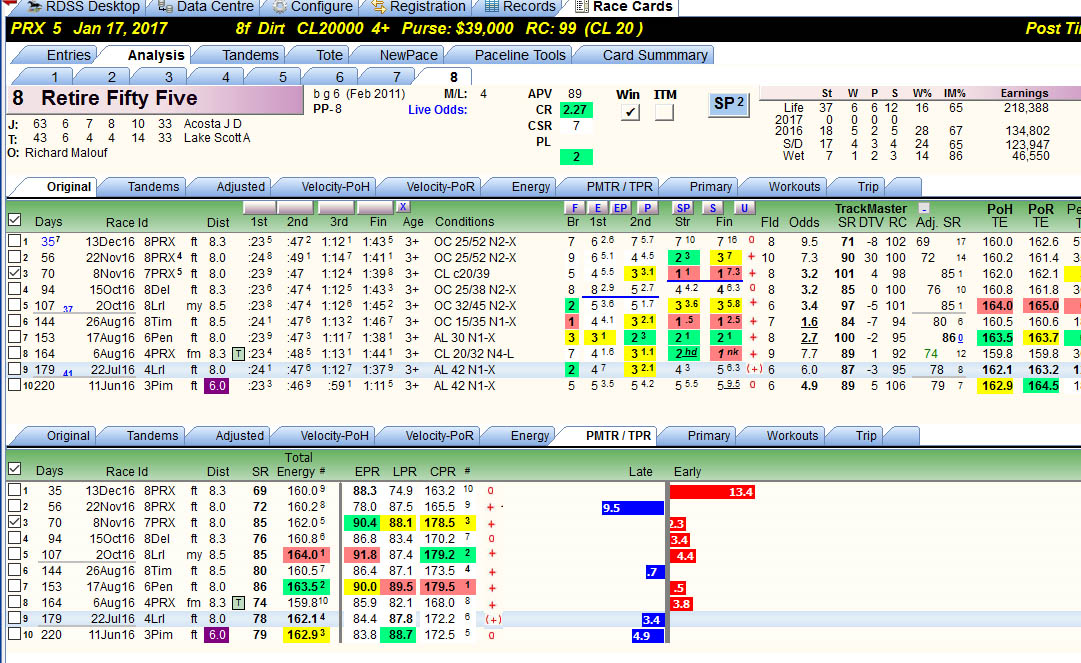Screen dimensions: 1081x663
Task: Click the Data Centre icon
Action: (165, 7)
